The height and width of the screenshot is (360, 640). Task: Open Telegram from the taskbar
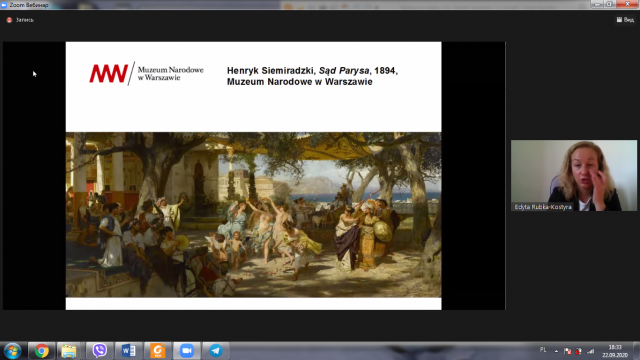(216, 351)
